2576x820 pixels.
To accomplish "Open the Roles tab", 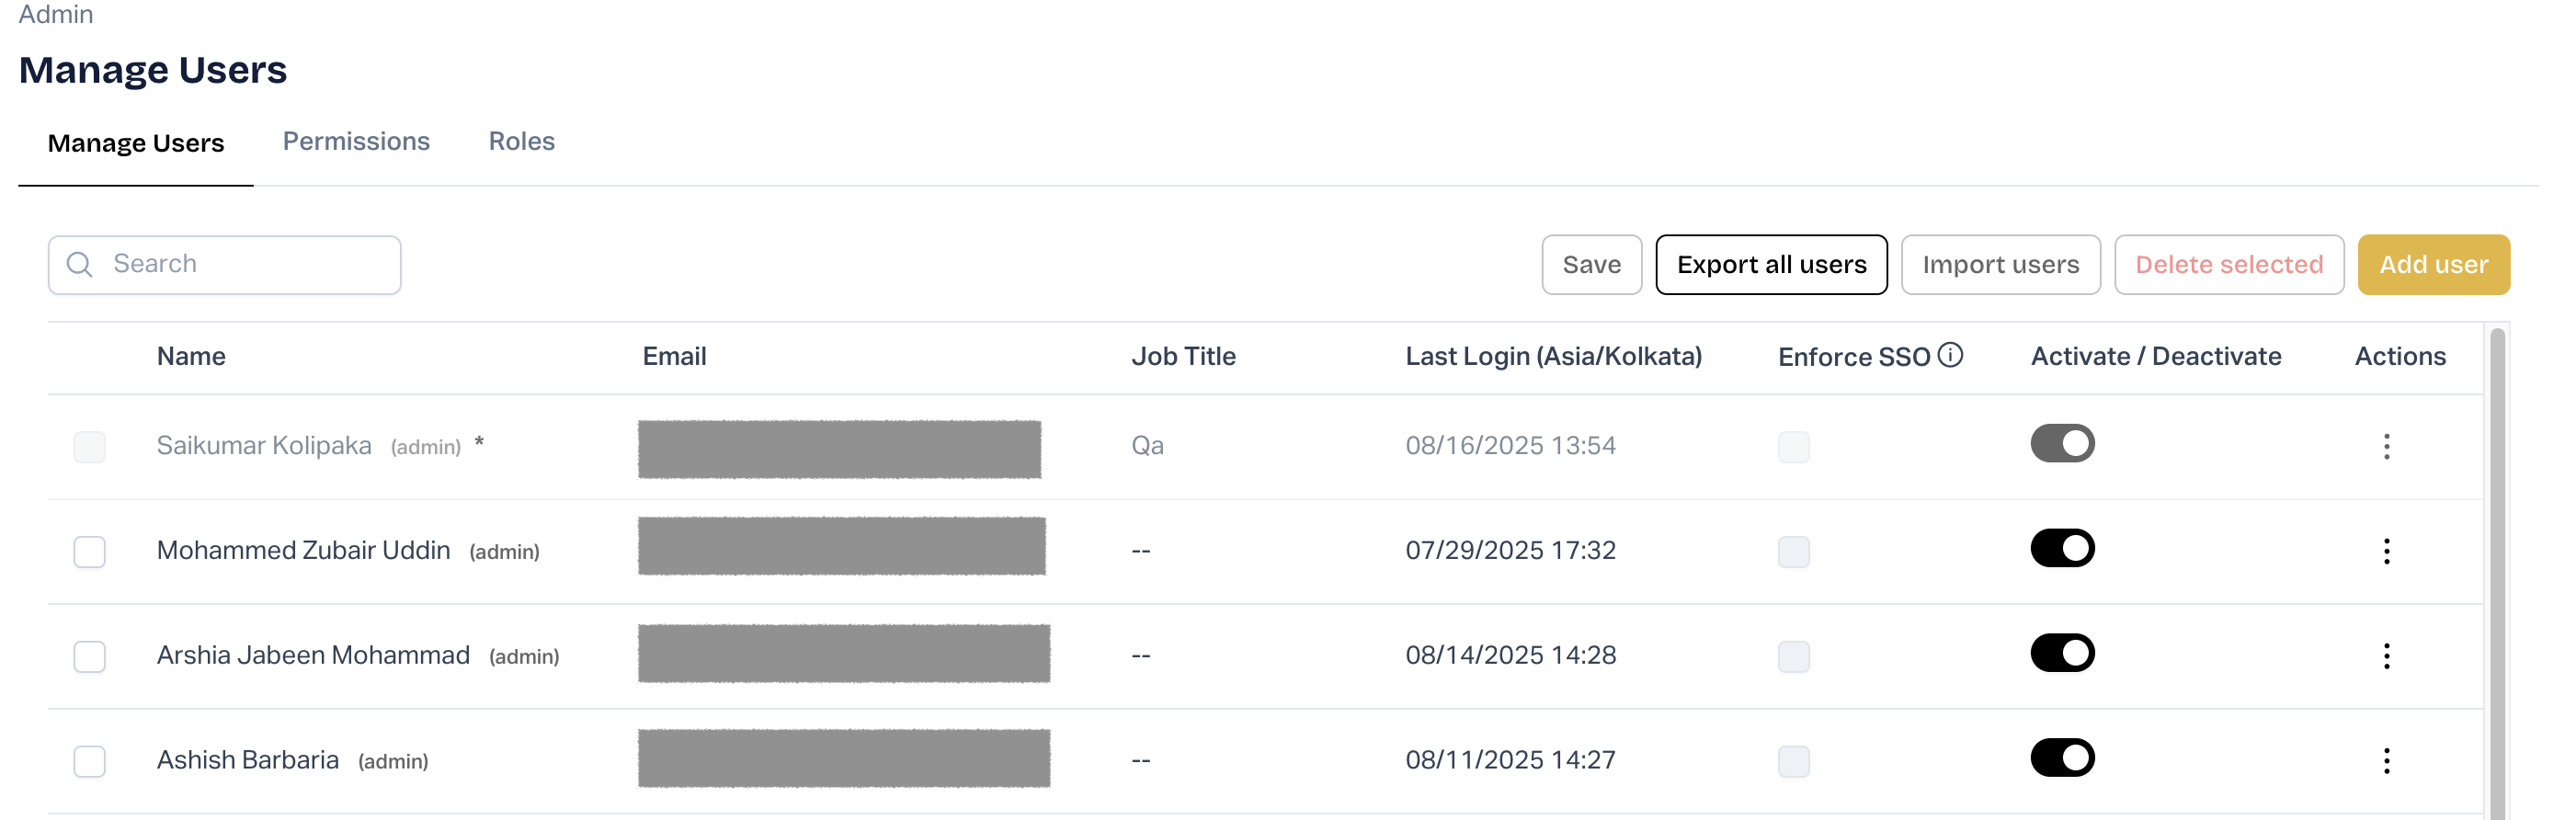I will tap(521, 142).
